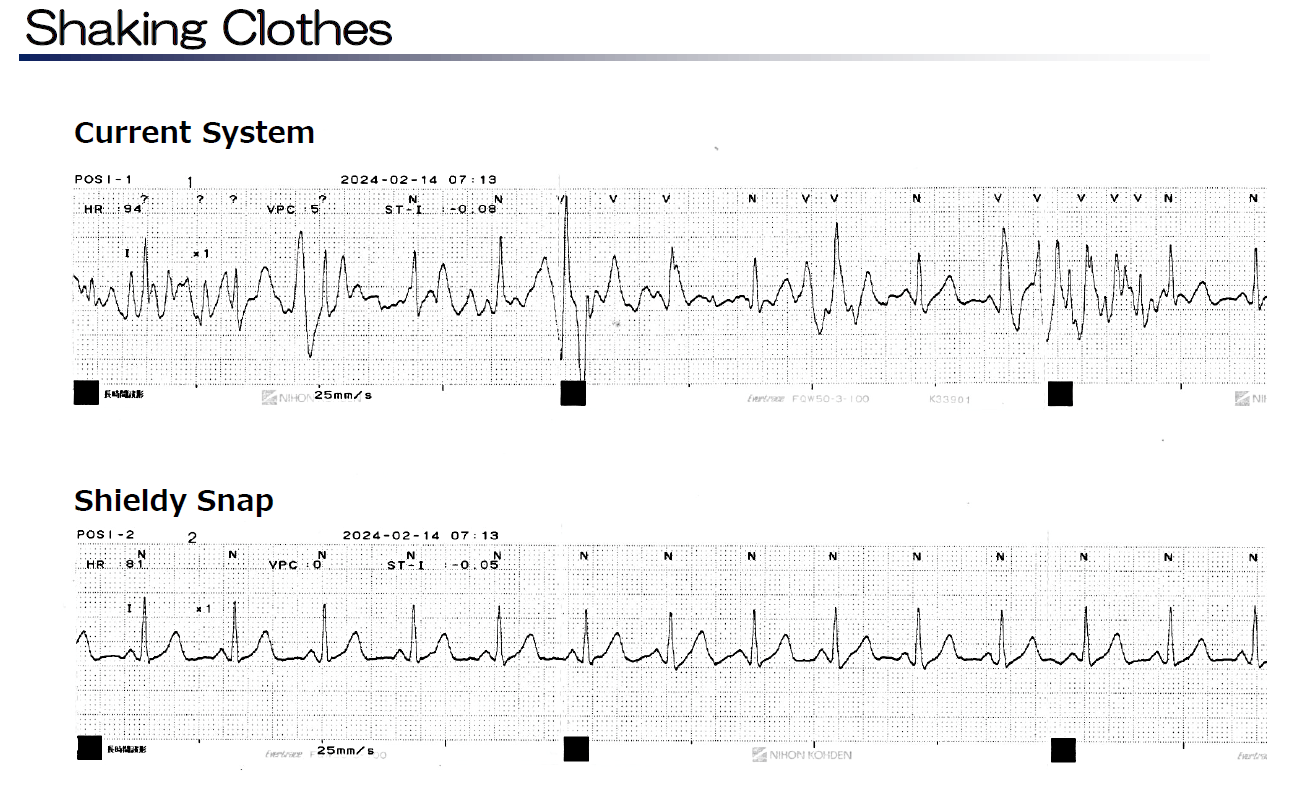Click leftmost black square under Shieldy Snap strip
The image size is (1312, 787).
[90, 748]
